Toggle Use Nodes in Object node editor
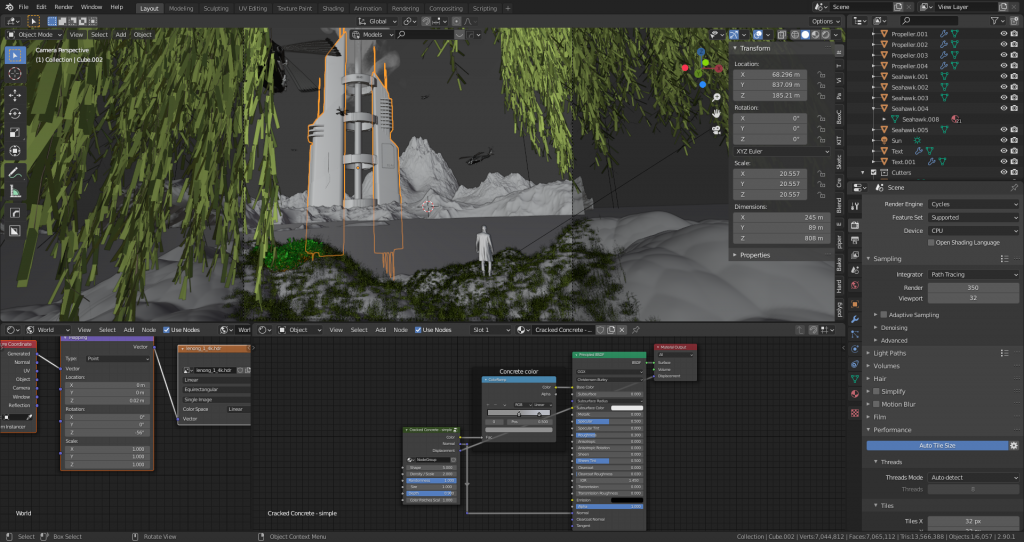Image resolution: width=1024 pixels, height=542 pixels. point(418,330)
